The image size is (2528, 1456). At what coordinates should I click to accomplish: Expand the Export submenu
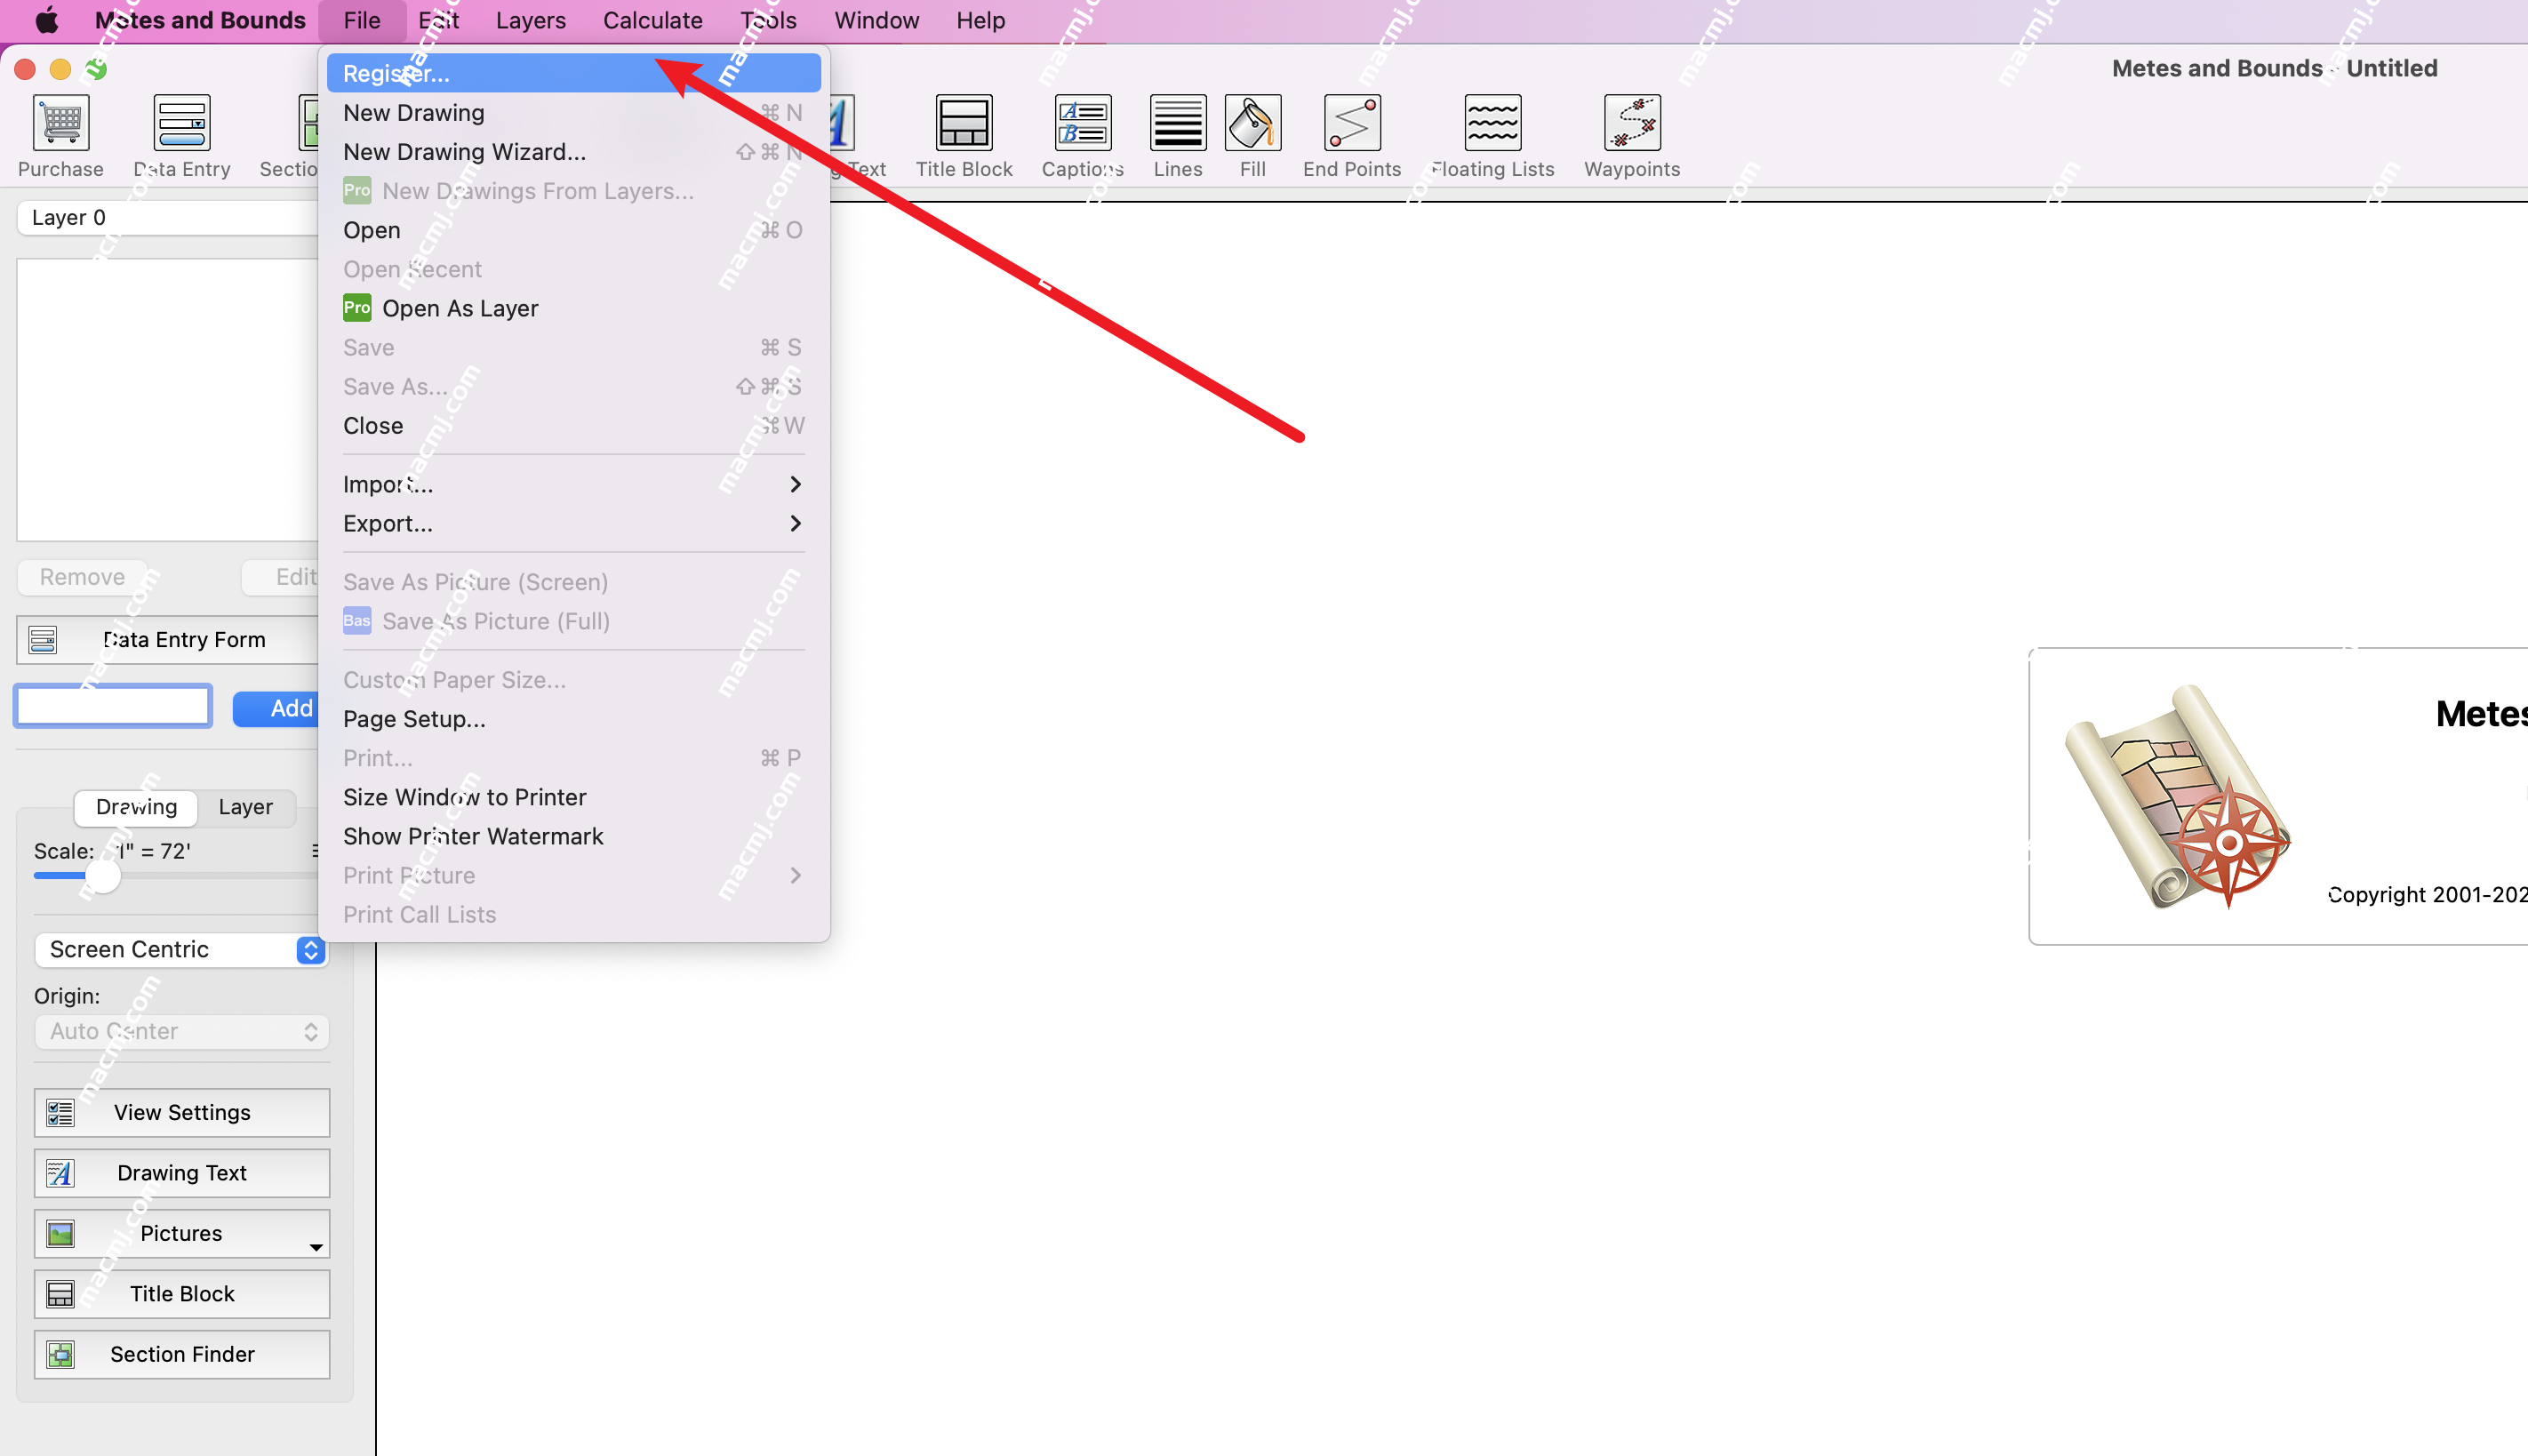click(573, 524)
